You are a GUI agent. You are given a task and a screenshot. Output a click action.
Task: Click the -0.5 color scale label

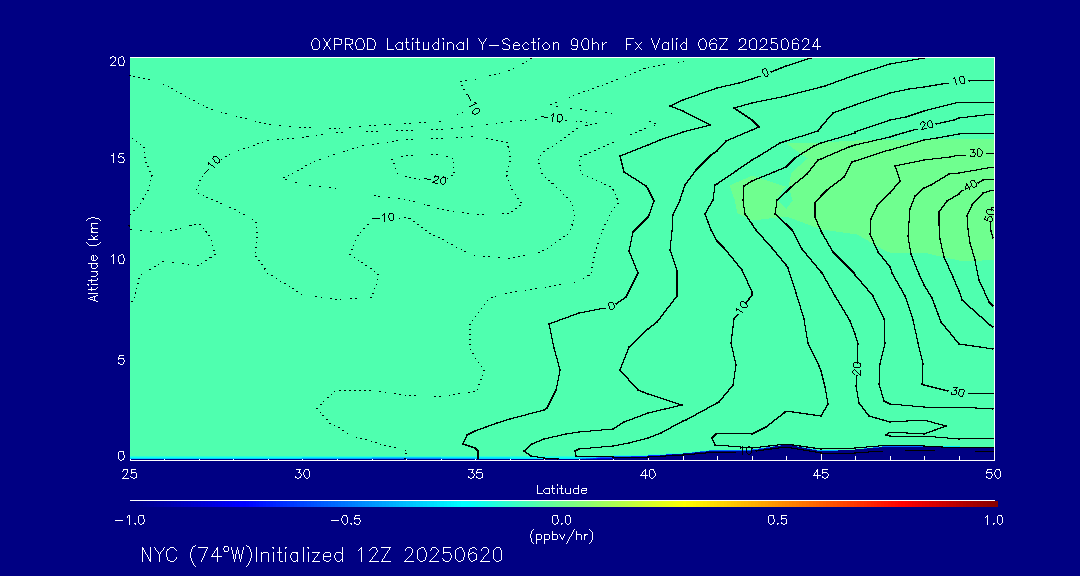[x=346, y=521]
